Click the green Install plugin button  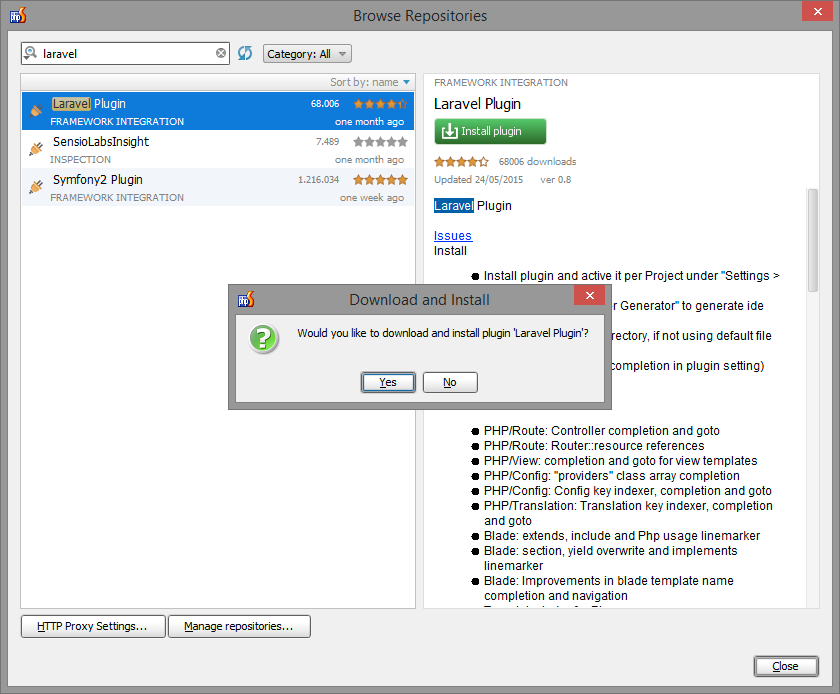click(x=490, y=131)
